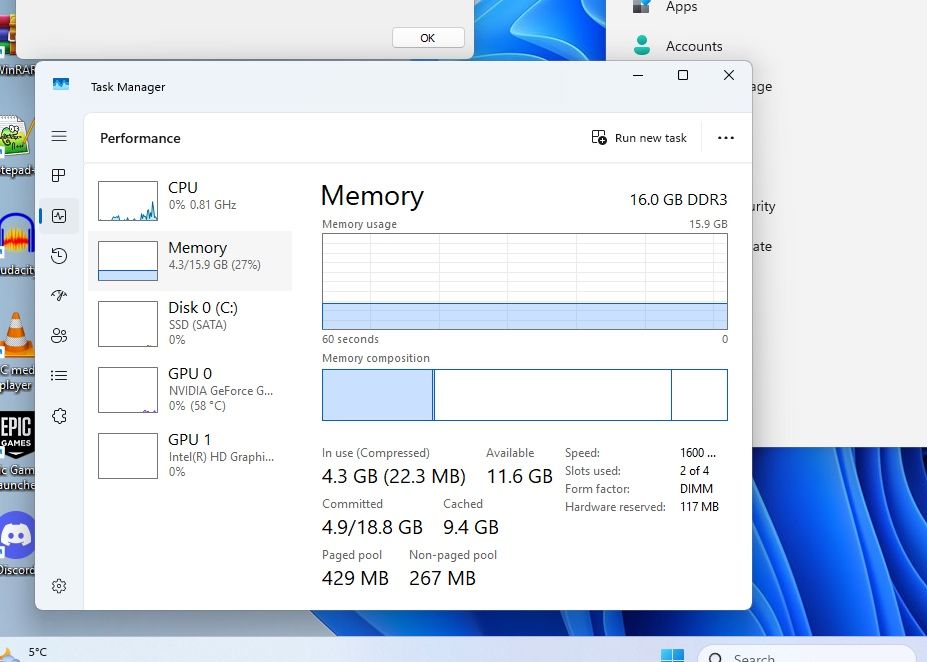Viewport: 927px width, 662px height.
Task: Open the Details list icon in sidebar
Action: [59, 375]
